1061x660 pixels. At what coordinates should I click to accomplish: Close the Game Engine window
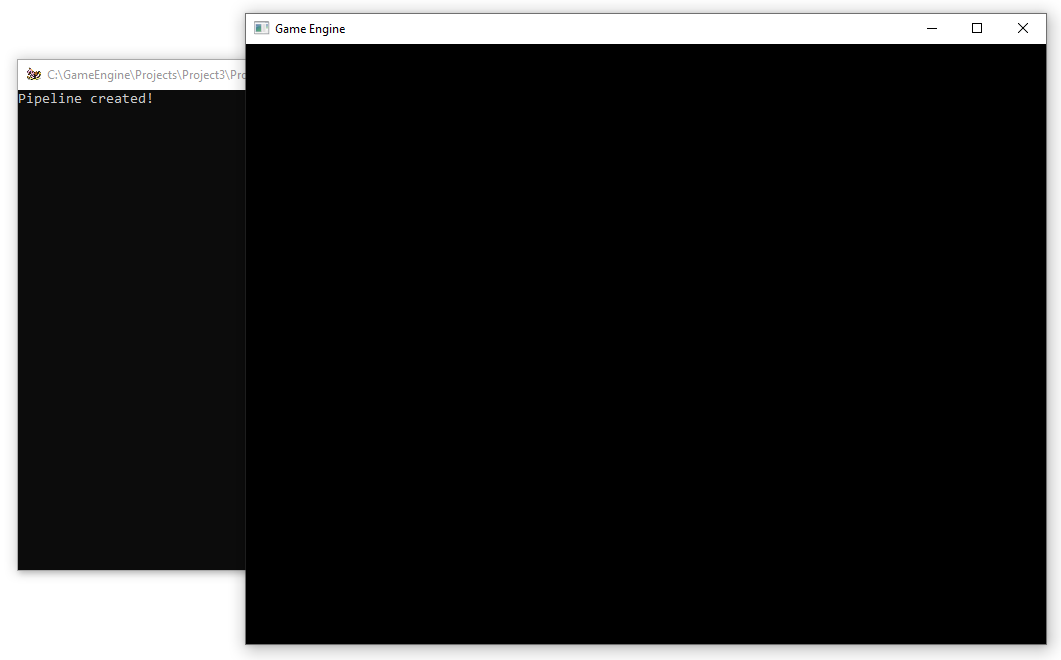[1022, 28]
